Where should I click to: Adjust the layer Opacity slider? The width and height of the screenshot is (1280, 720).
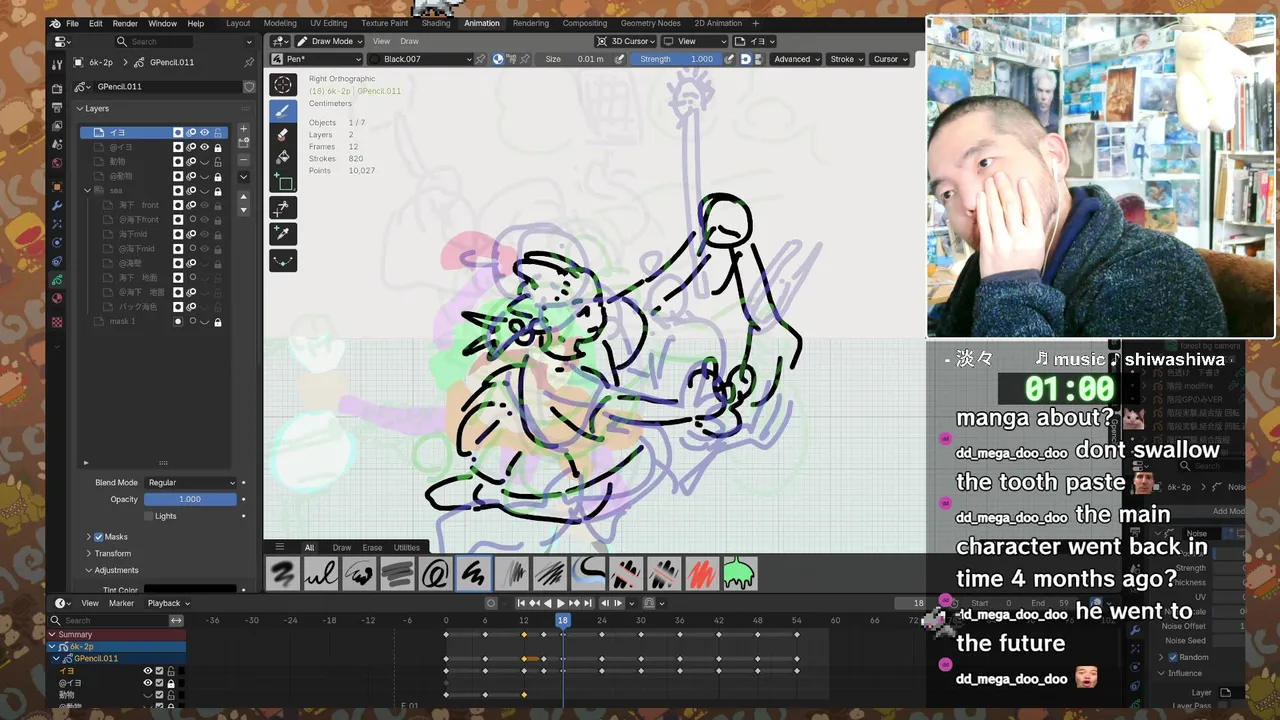[190, 499]
